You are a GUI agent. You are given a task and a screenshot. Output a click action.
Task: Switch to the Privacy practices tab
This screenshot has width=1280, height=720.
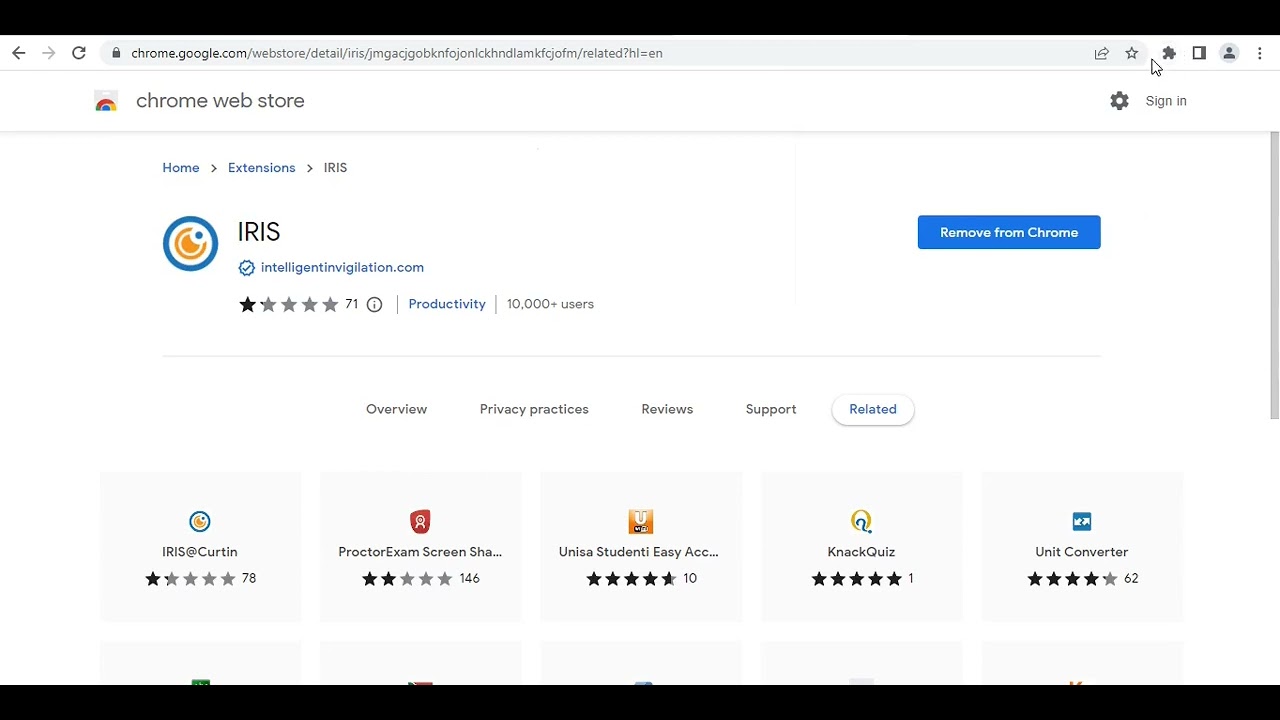(534, 409)
